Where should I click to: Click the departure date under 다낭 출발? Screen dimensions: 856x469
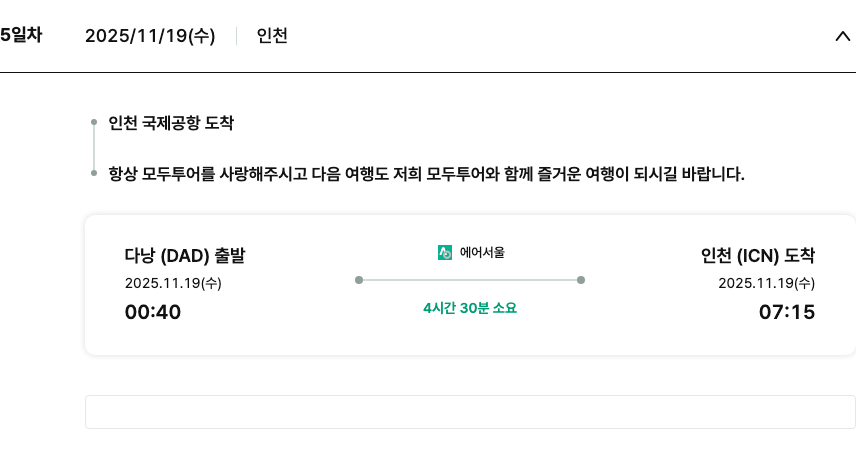[173, 283]
